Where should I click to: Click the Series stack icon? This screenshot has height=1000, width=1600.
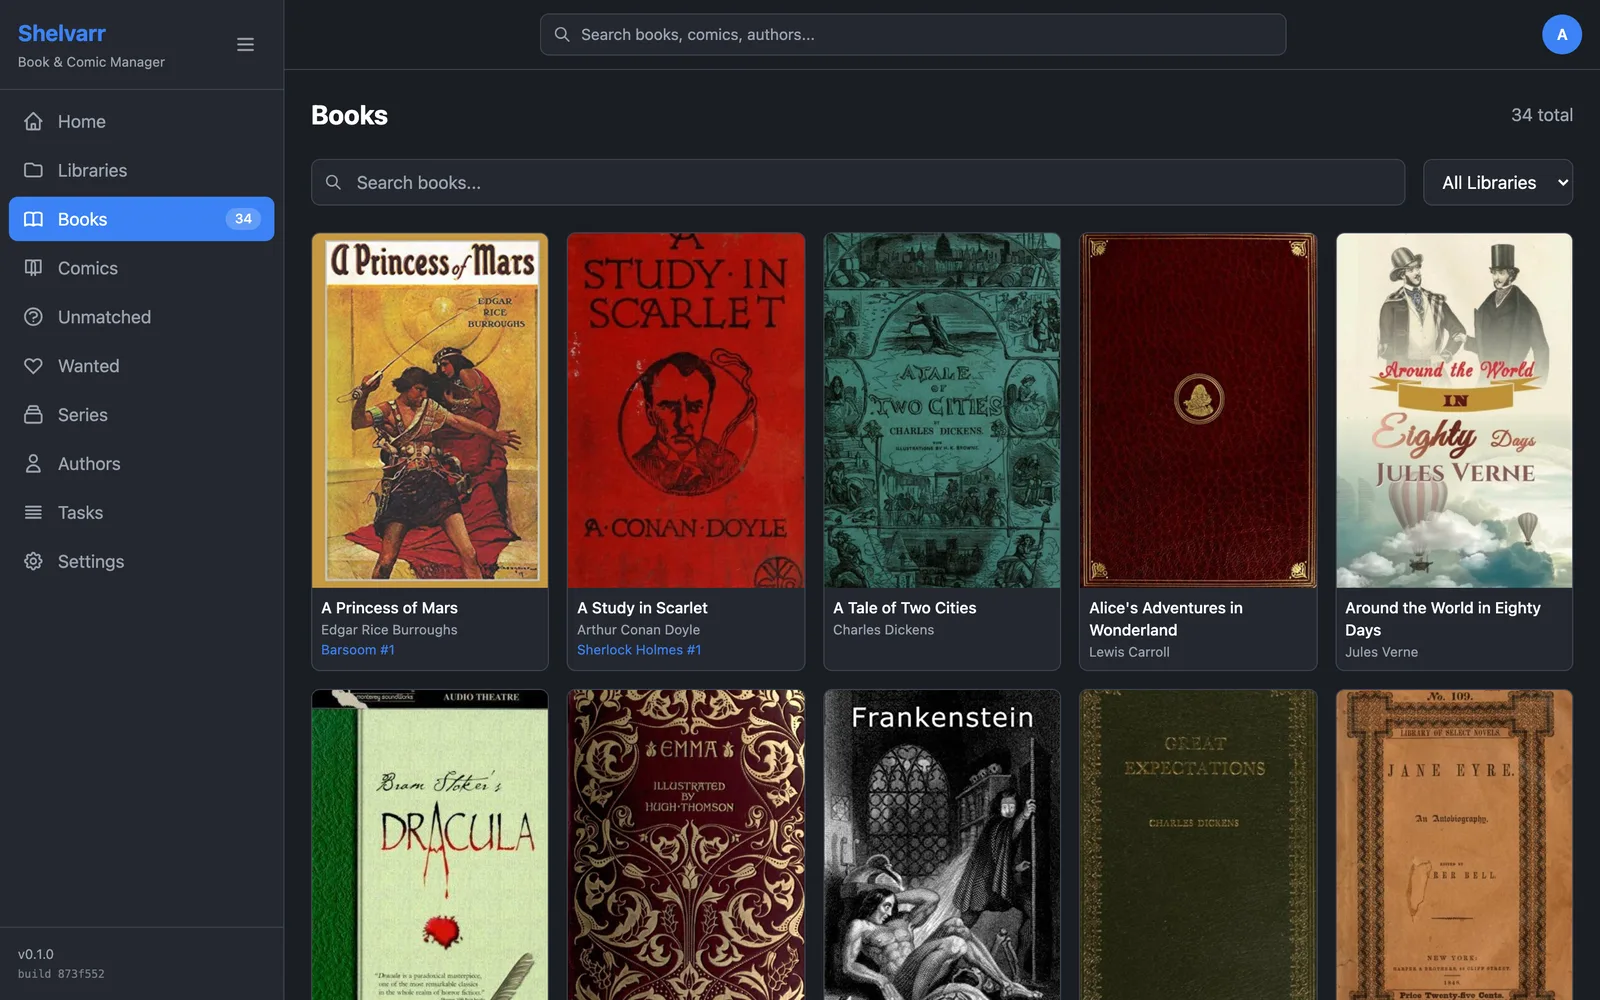coord(33,415)
